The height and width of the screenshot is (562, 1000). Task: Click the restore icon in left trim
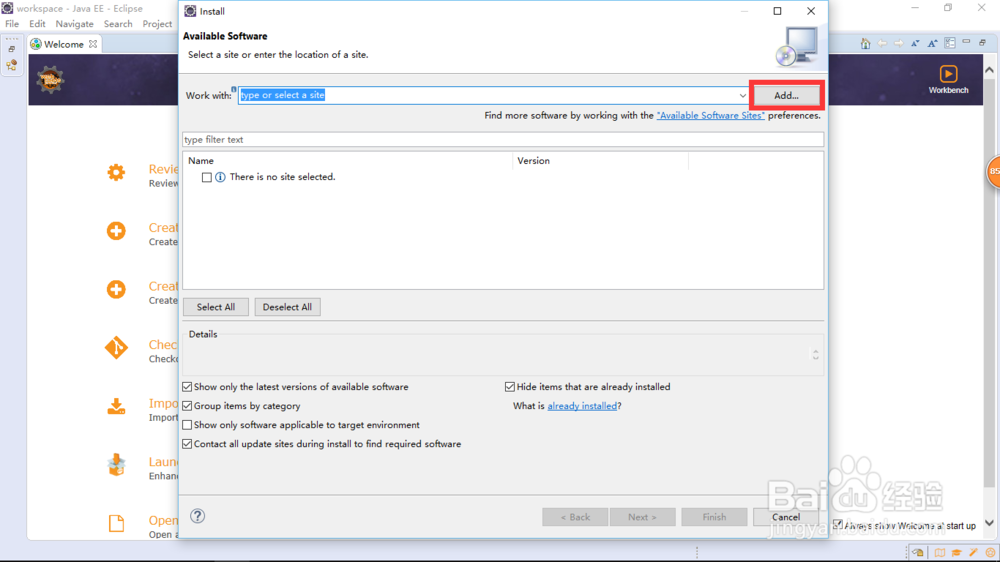click(x=11, y=48)
